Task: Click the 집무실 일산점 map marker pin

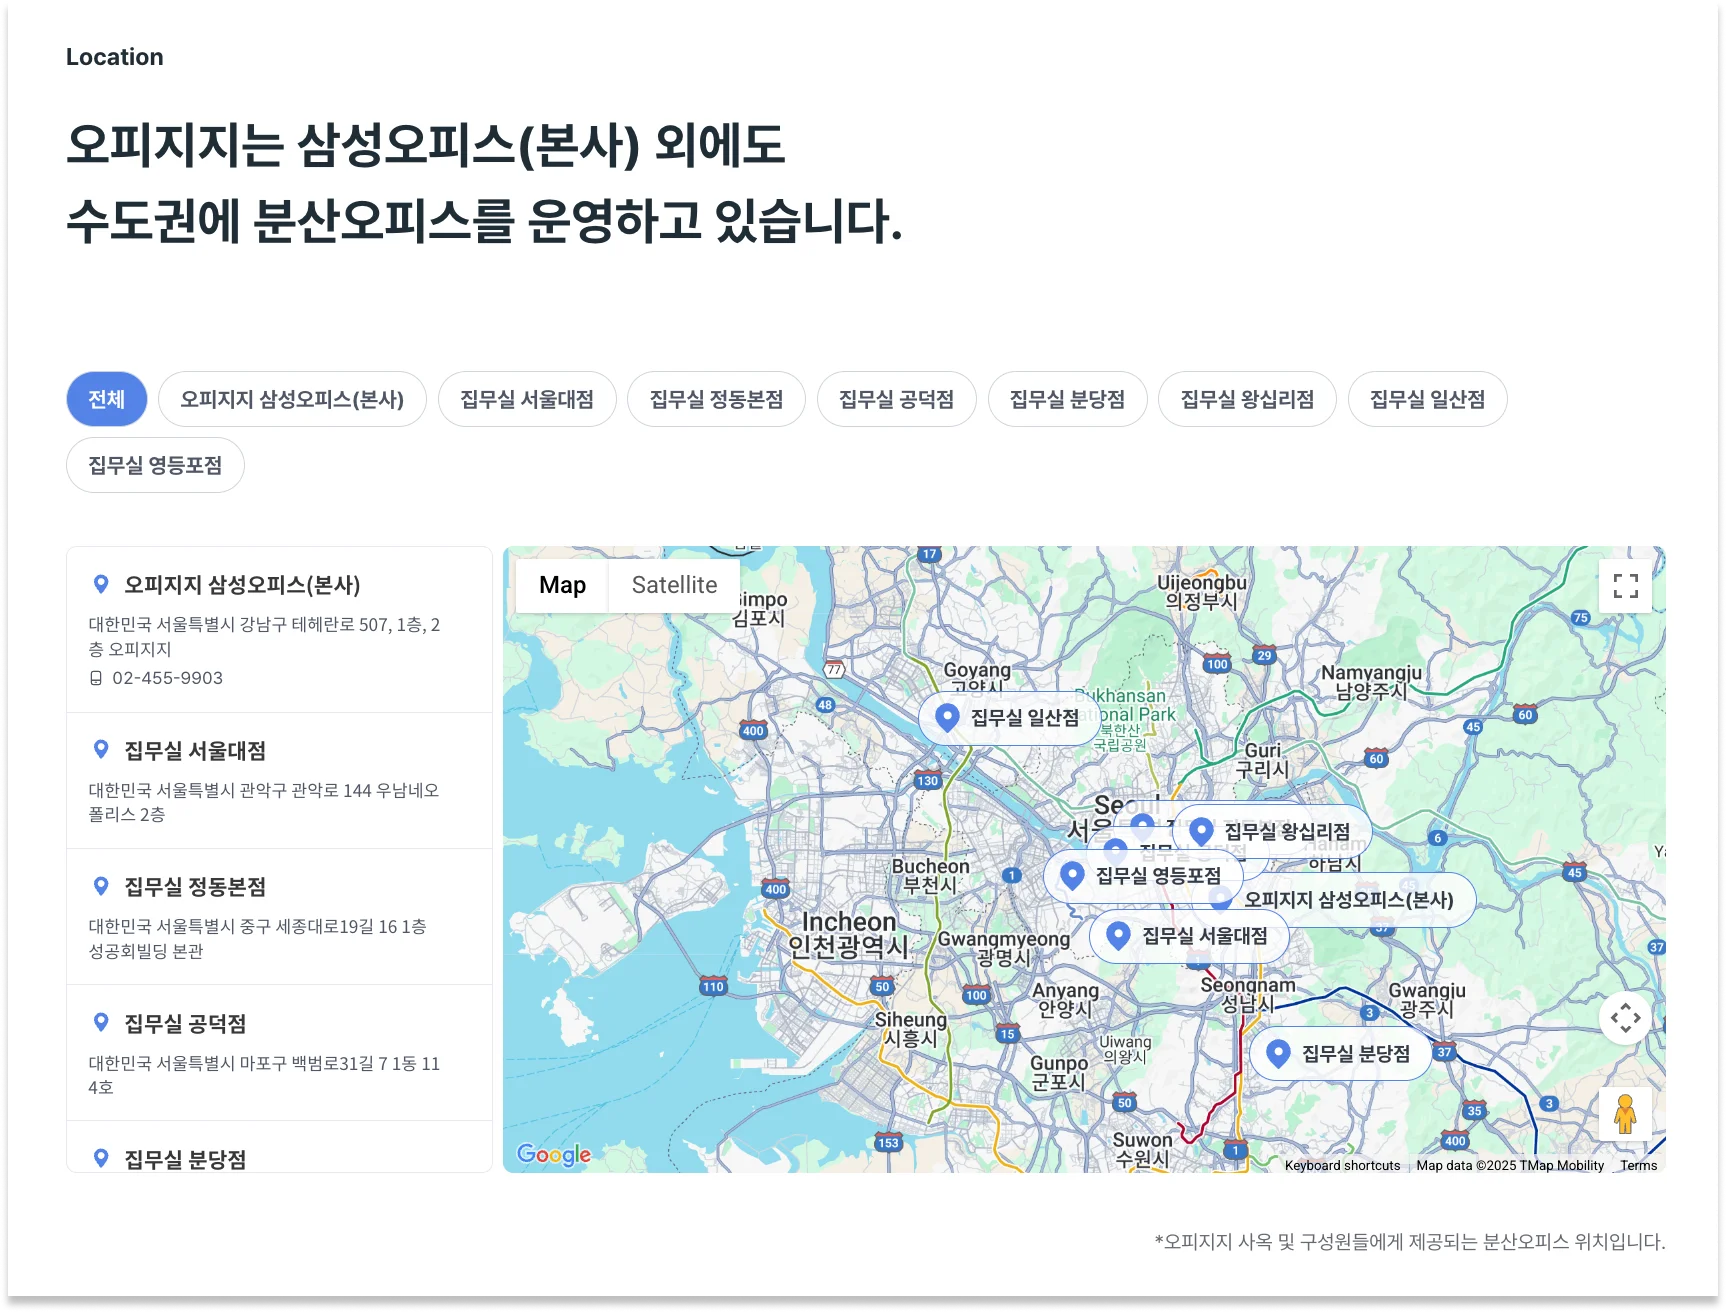Action: (945, 717)
